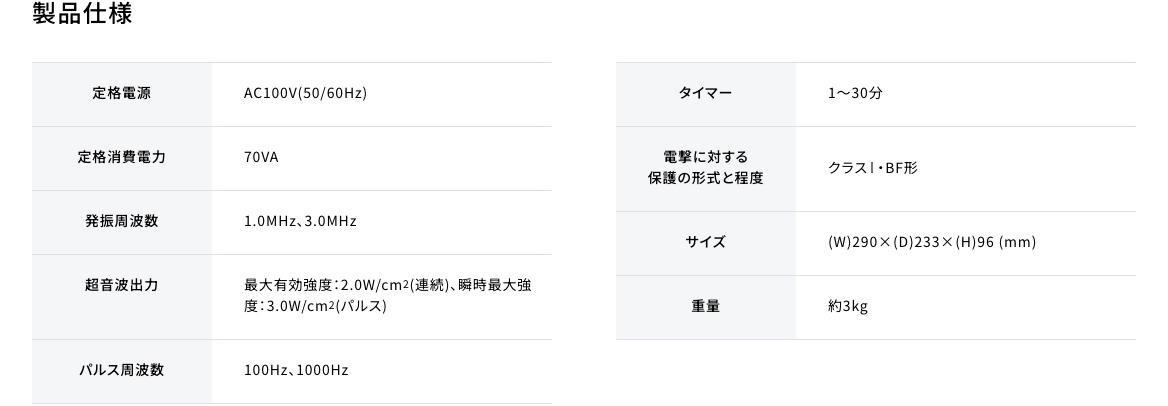Click the タイマー row label
The height and width of the screenshot is (406, 1168).
click(705, 94)
